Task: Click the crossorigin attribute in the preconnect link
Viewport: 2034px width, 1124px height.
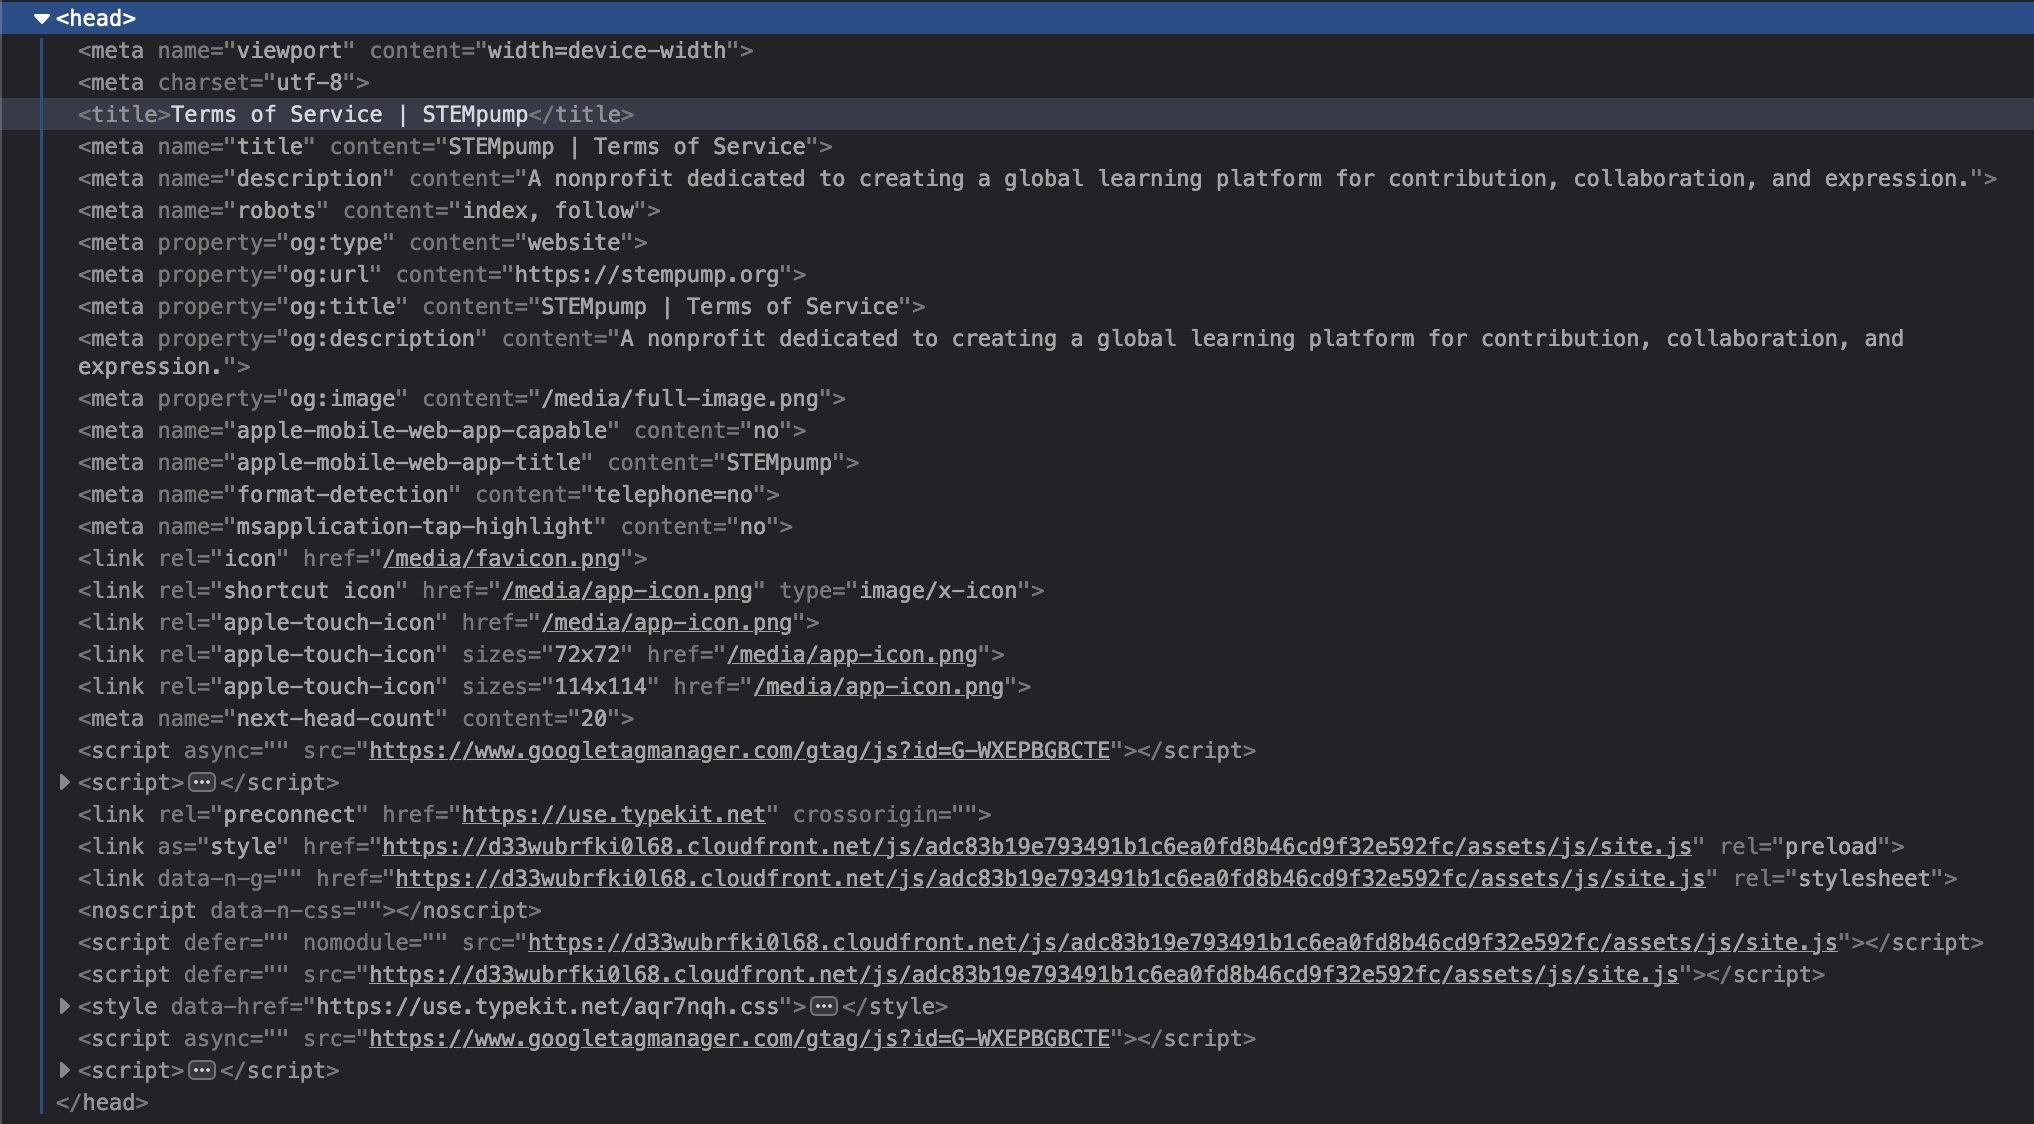Action: [885, 814]
